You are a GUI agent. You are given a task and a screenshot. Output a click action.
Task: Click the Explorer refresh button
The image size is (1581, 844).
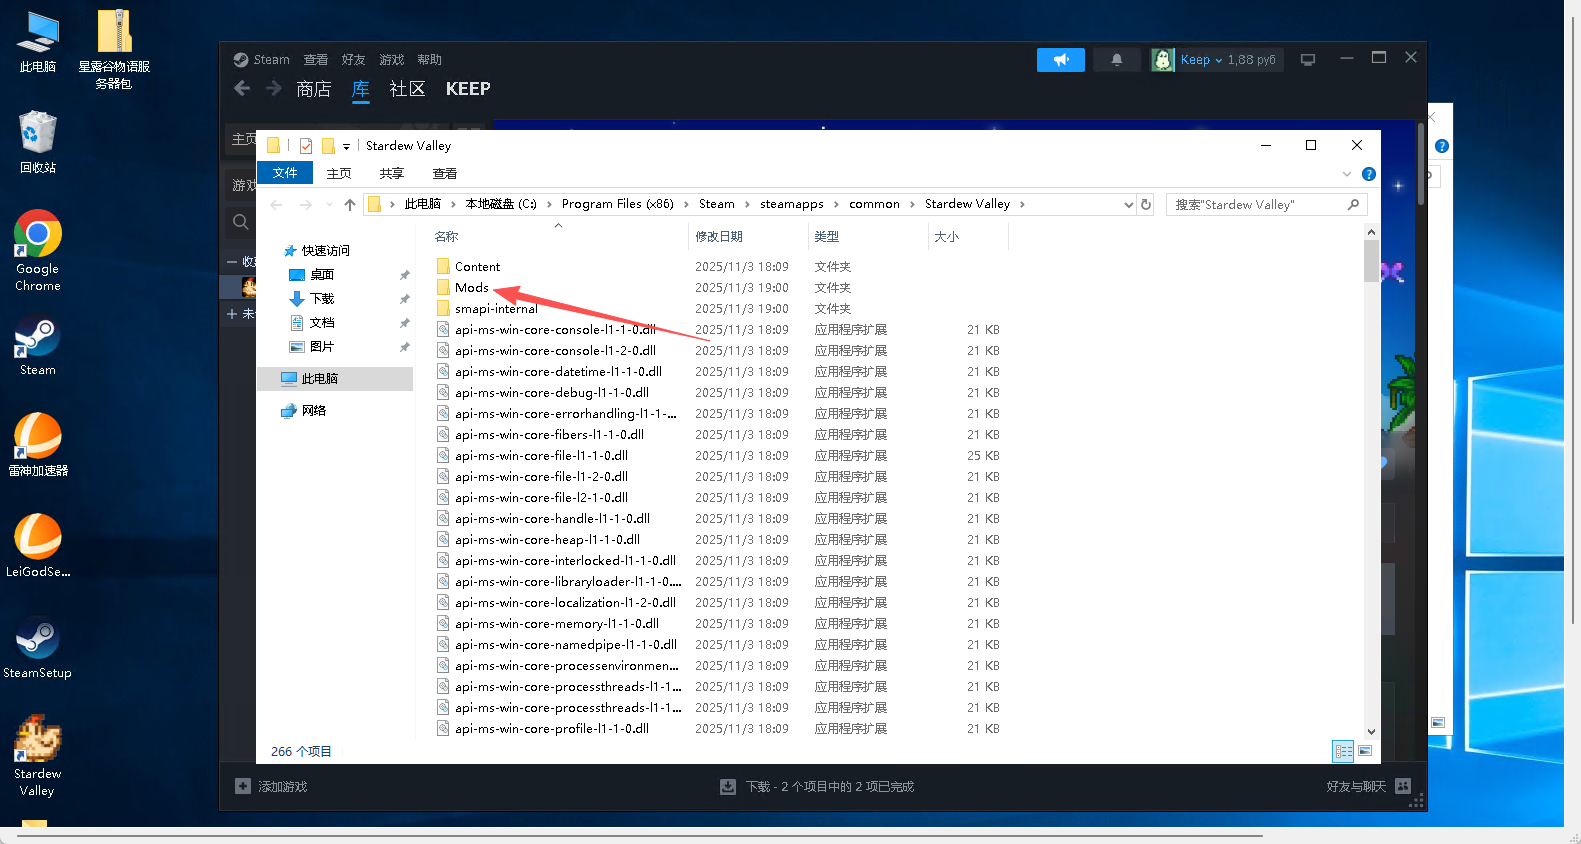tap(1146, 204)
